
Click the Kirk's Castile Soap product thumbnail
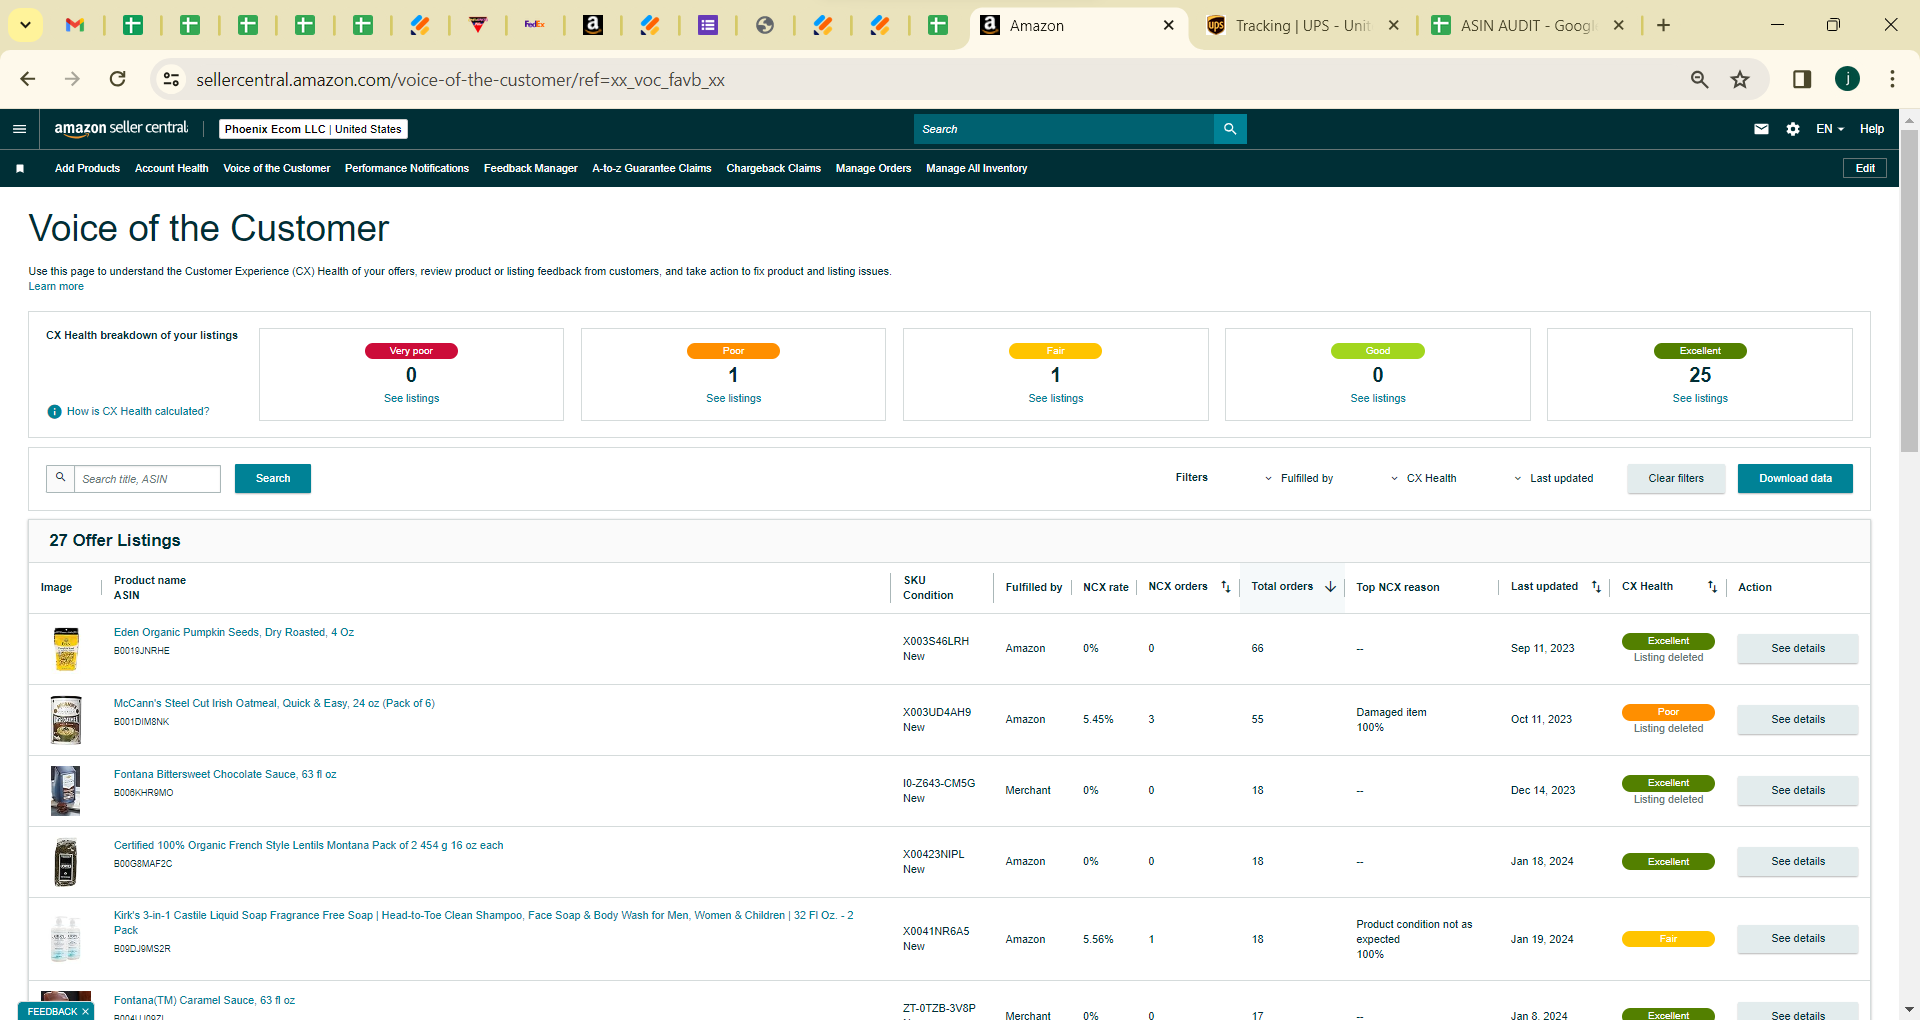pyautogui.click(x=66, y=939)
